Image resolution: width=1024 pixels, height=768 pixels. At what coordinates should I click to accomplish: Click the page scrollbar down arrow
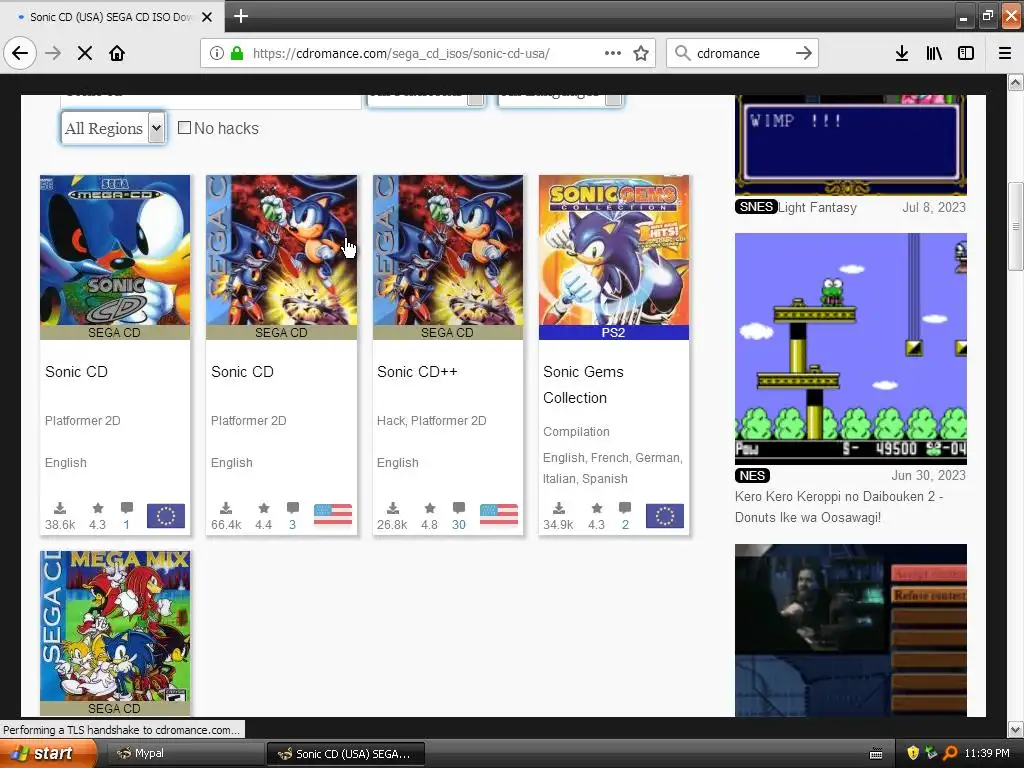coord(1016,729)
